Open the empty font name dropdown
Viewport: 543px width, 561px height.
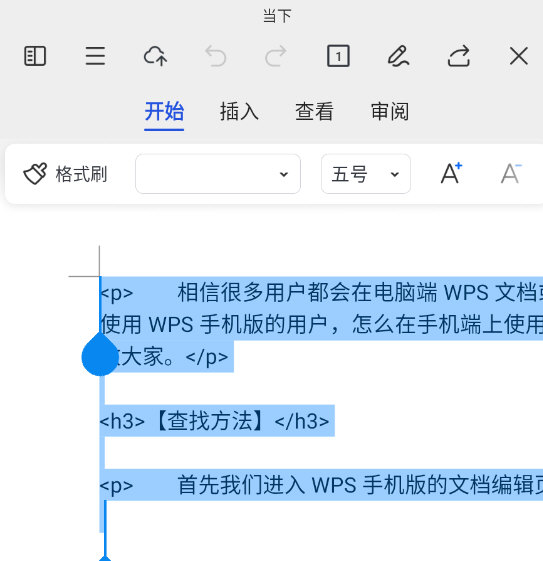tap(218, 174)
